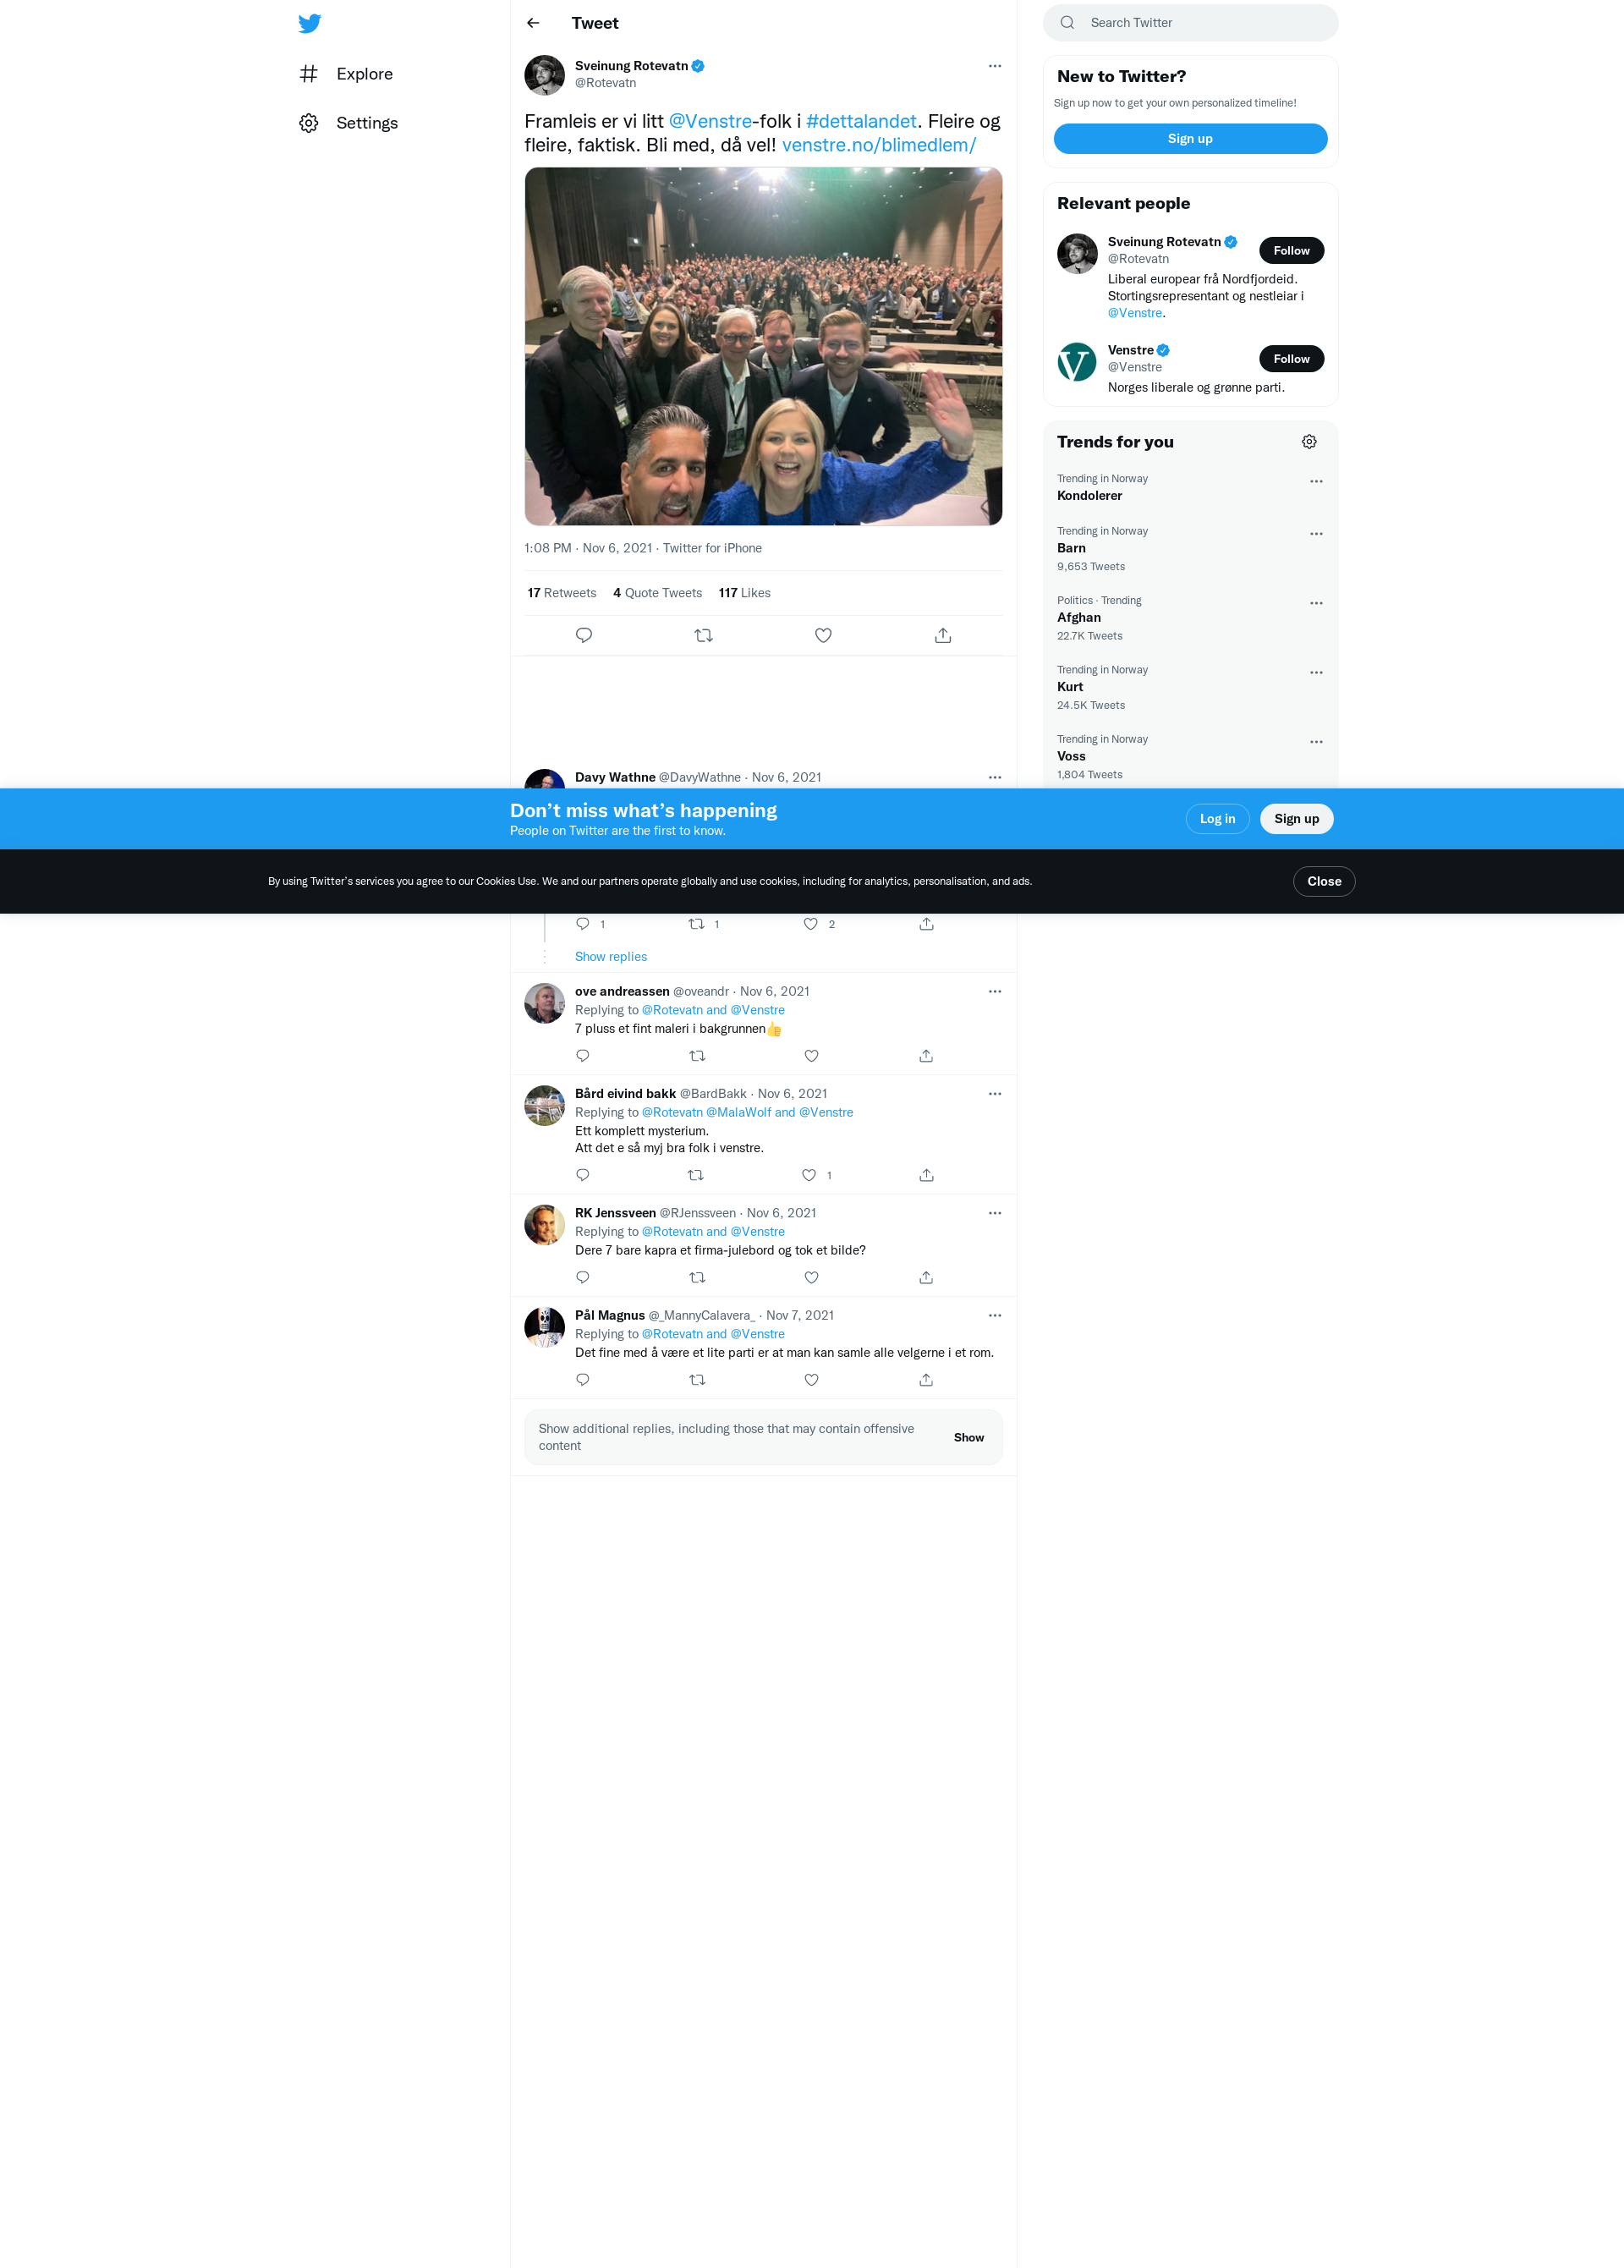Screen dimensions: 1624x2268
Task: Open more options on RK Jenssveen's reply
Action: (x=995, y=1213)
